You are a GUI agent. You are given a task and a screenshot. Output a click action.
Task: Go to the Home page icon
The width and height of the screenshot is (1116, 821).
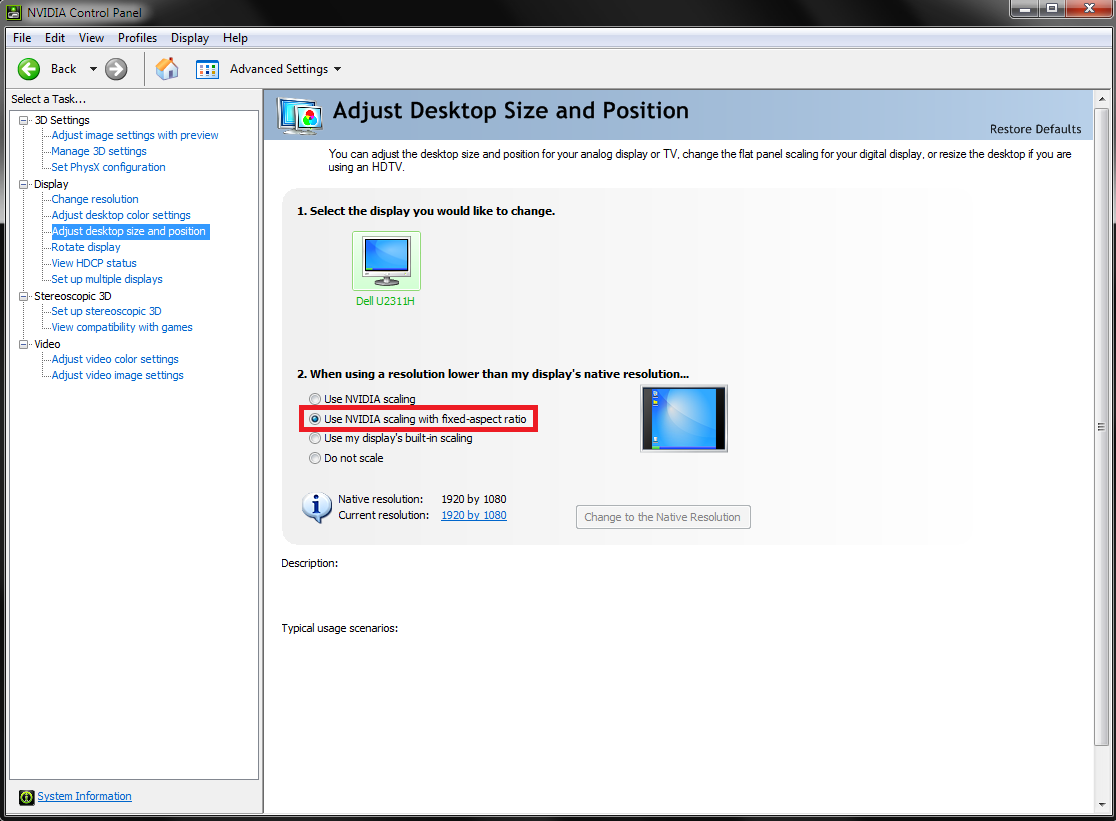(167, 69)
